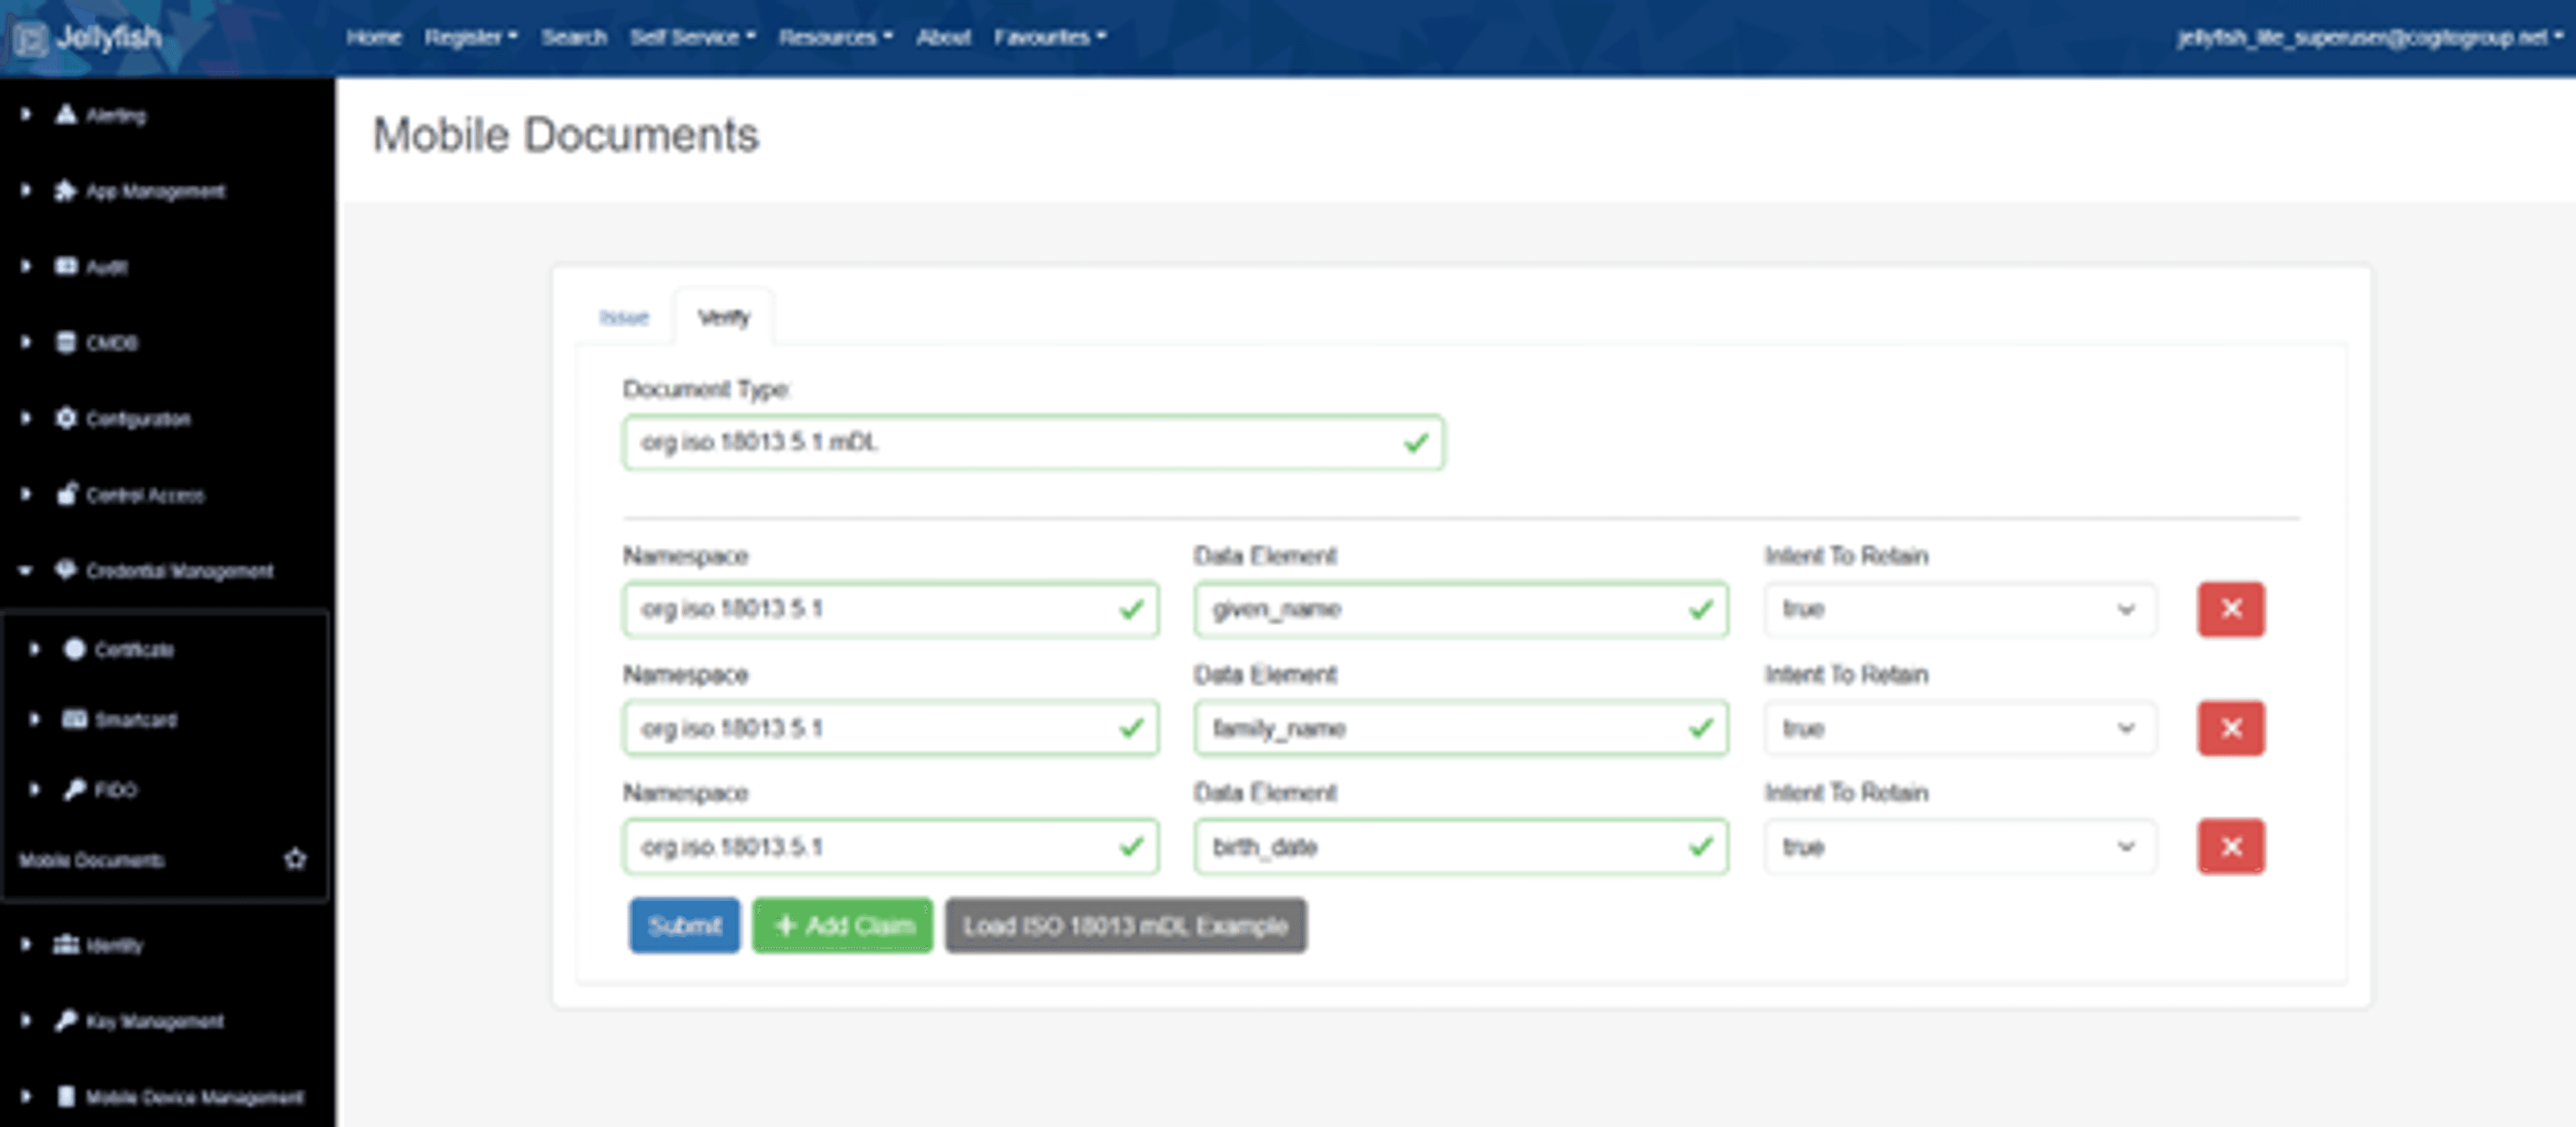2576x1127 pixels.
Task: Open the Search menu item
Action: tap(574, 37)
